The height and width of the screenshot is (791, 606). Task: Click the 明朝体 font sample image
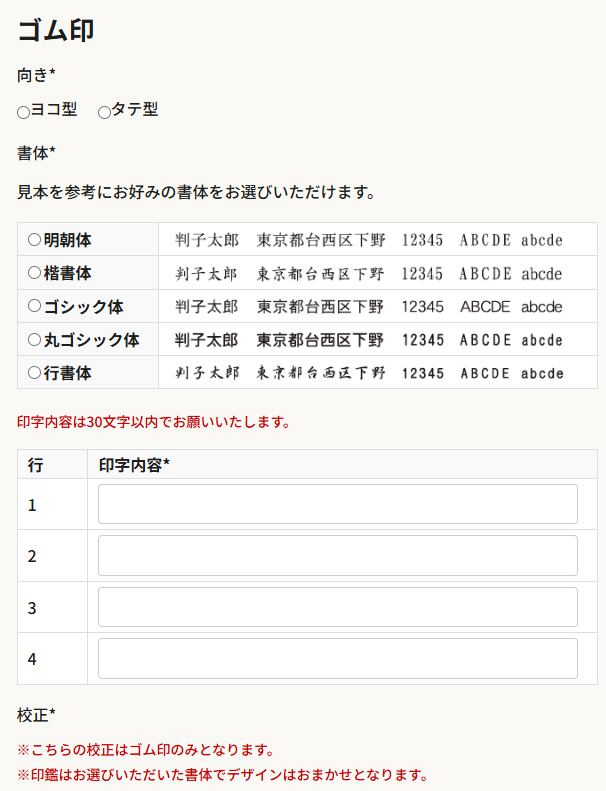click(x=368, y=240)
